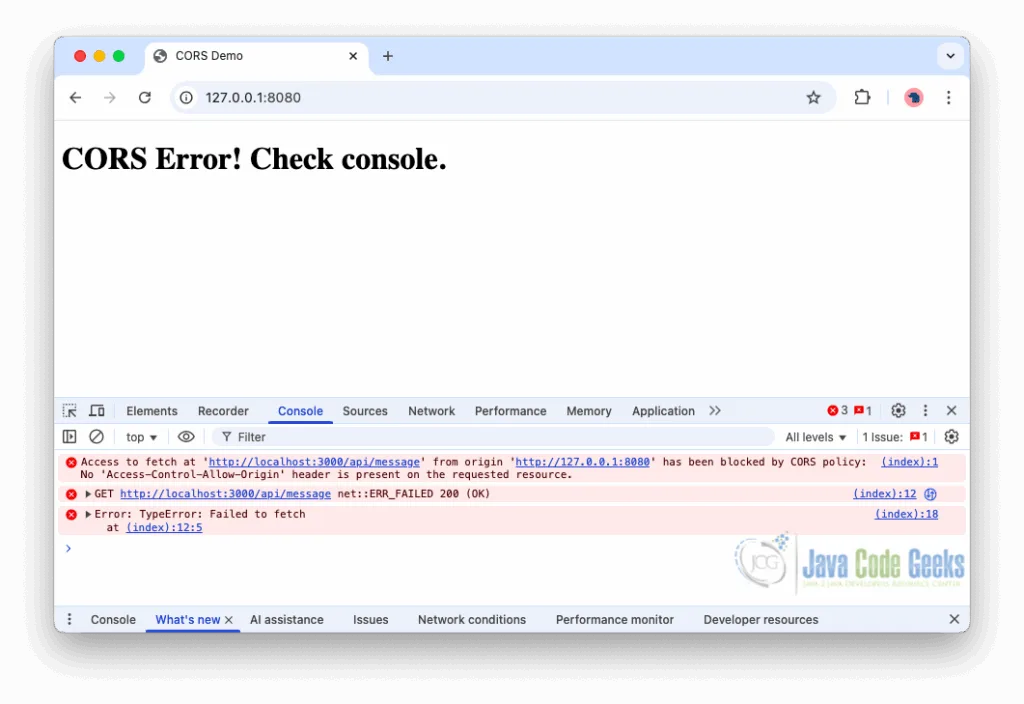The width and height of the screenshot is (1024, 704).
Task: Open the drawer three-dot menu
Action: pyautogui.click(x=69, y=619)
